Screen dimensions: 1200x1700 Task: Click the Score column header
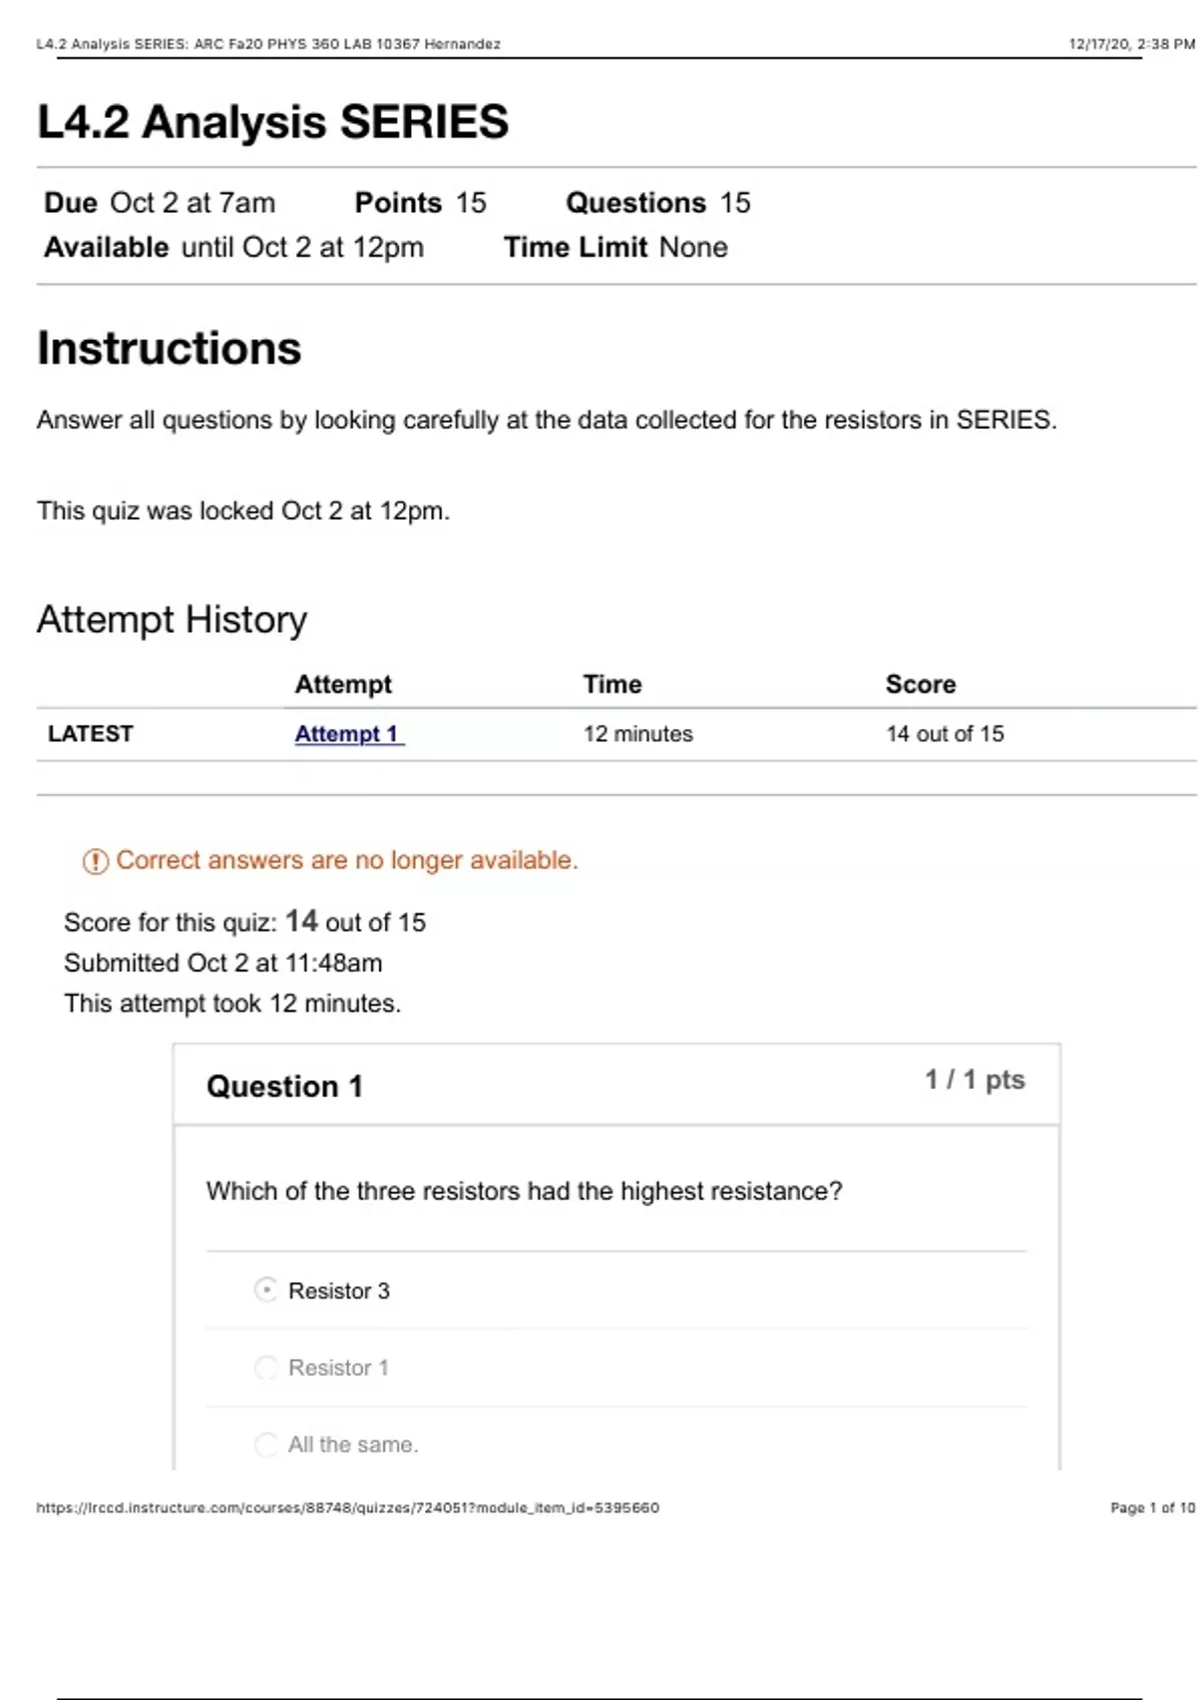[x=920, y=684]
